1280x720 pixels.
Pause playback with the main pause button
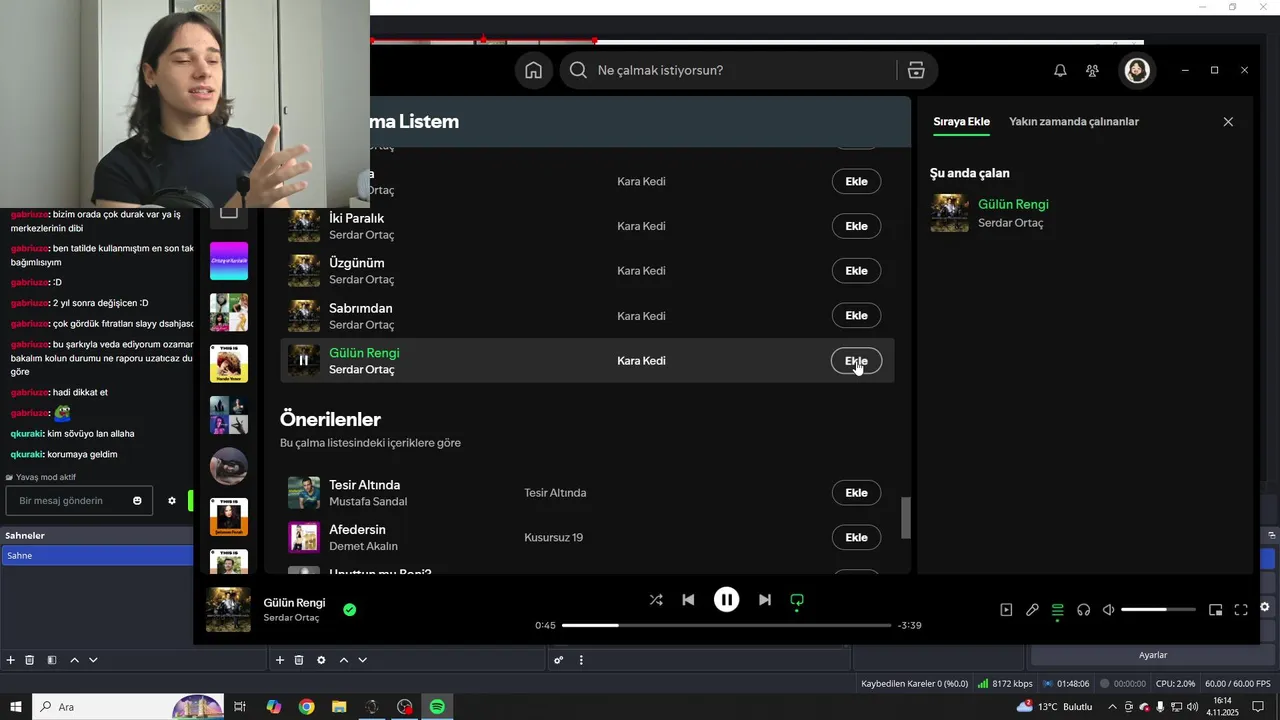726,600
